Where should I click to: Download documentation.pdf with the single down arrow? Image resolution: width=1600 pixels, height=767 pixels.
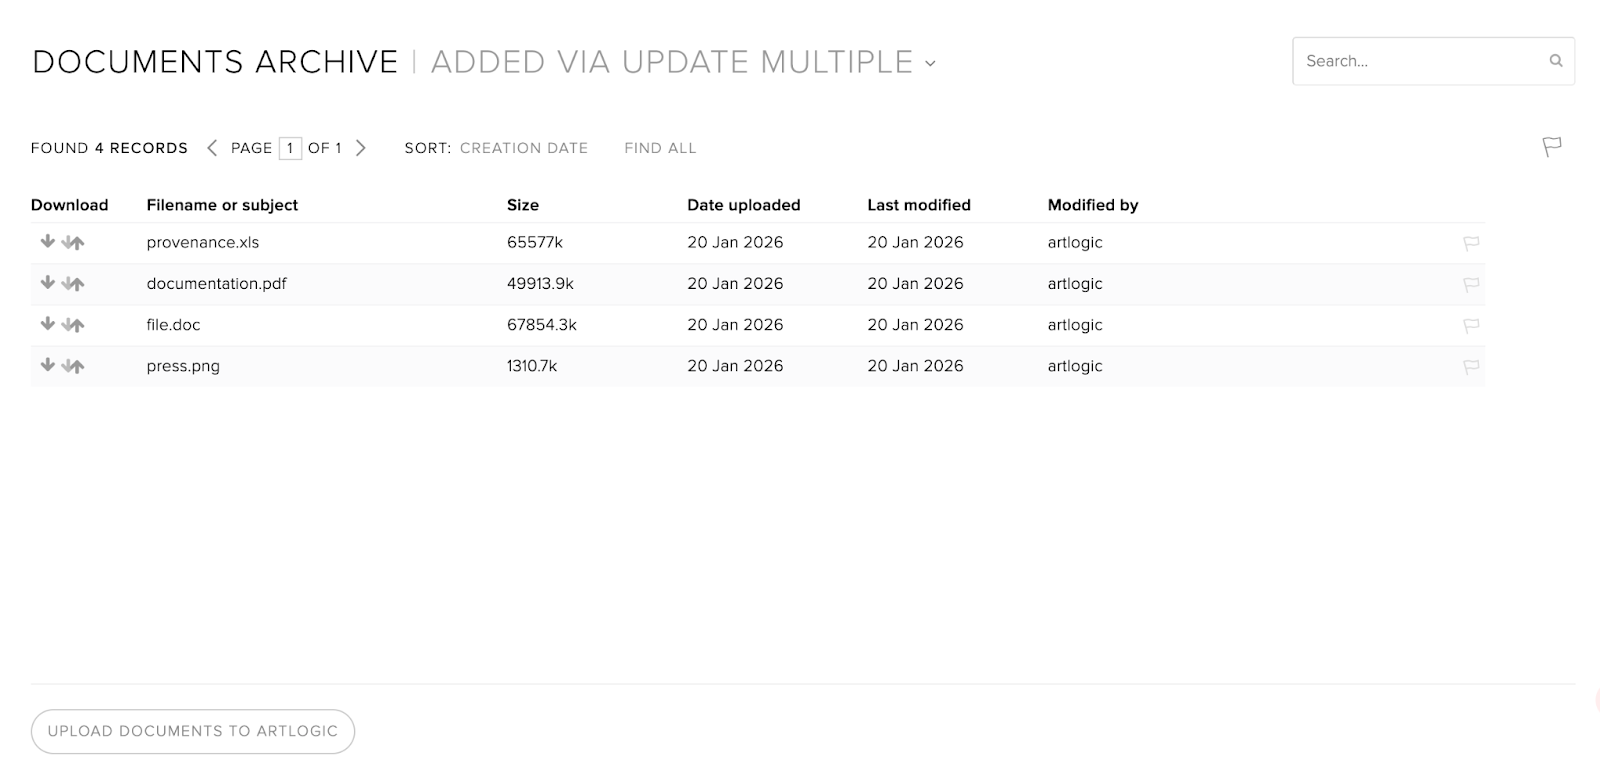47,283
